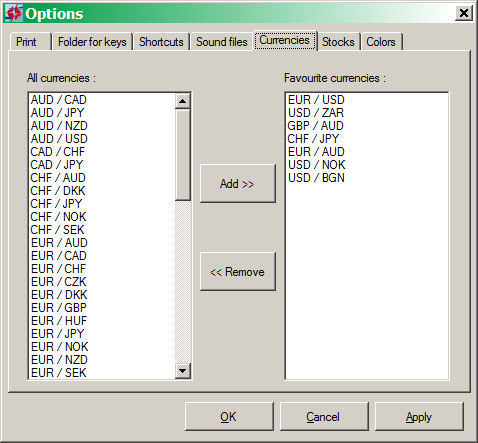Screen dimensions: 478x443
Task: Switch to the Shortcuts tab
Action: (x=161, y=42)
